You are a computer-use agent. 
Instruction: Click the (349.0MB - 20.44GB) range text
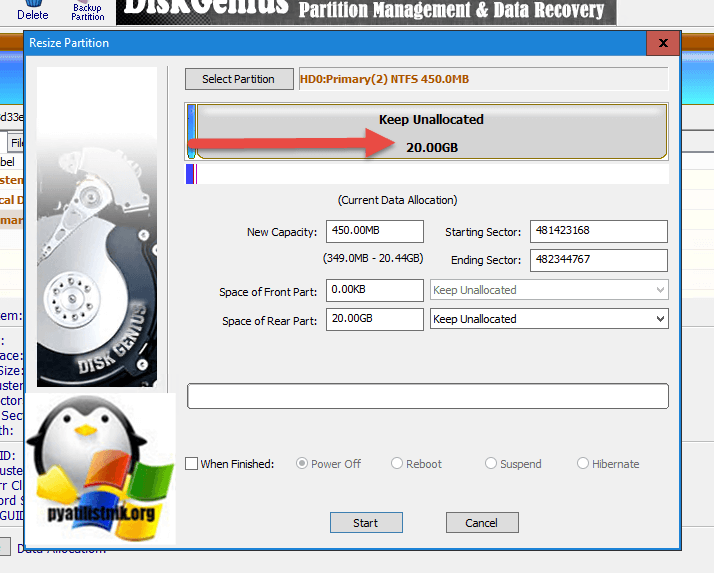click(373, 259)
